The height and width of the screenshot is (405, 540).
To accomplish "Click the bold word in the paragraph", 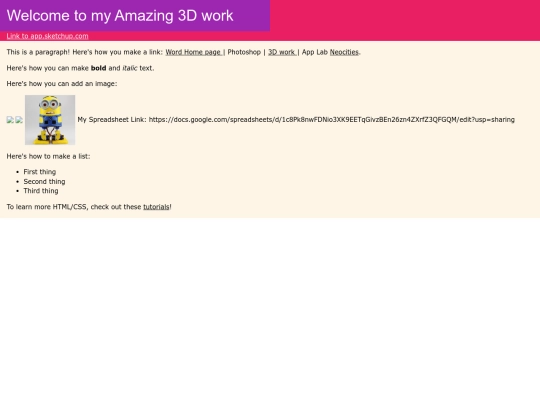I will [98, 68].
